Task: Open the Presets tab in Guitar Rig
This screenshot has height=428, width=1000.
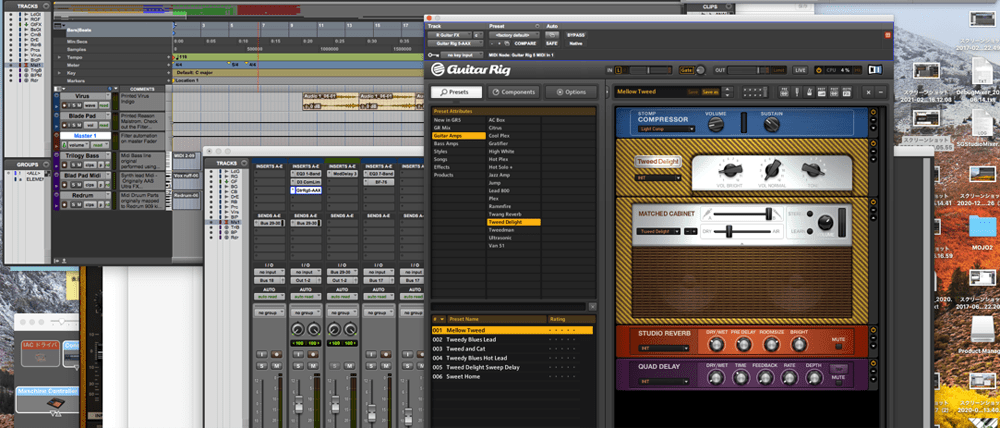Action: pyautogui.click(x=456, y=92)
